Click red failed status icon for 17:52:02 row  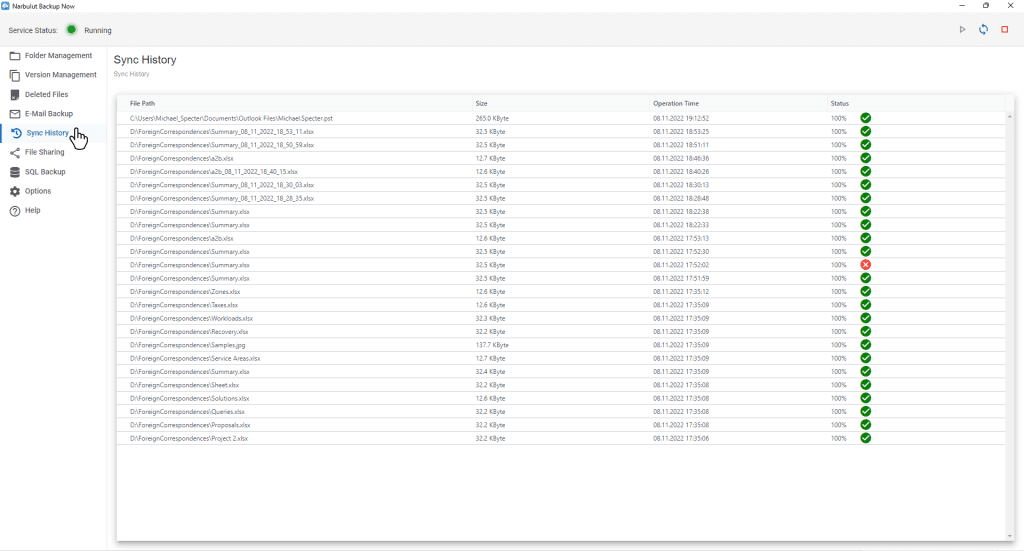point(865,264)
